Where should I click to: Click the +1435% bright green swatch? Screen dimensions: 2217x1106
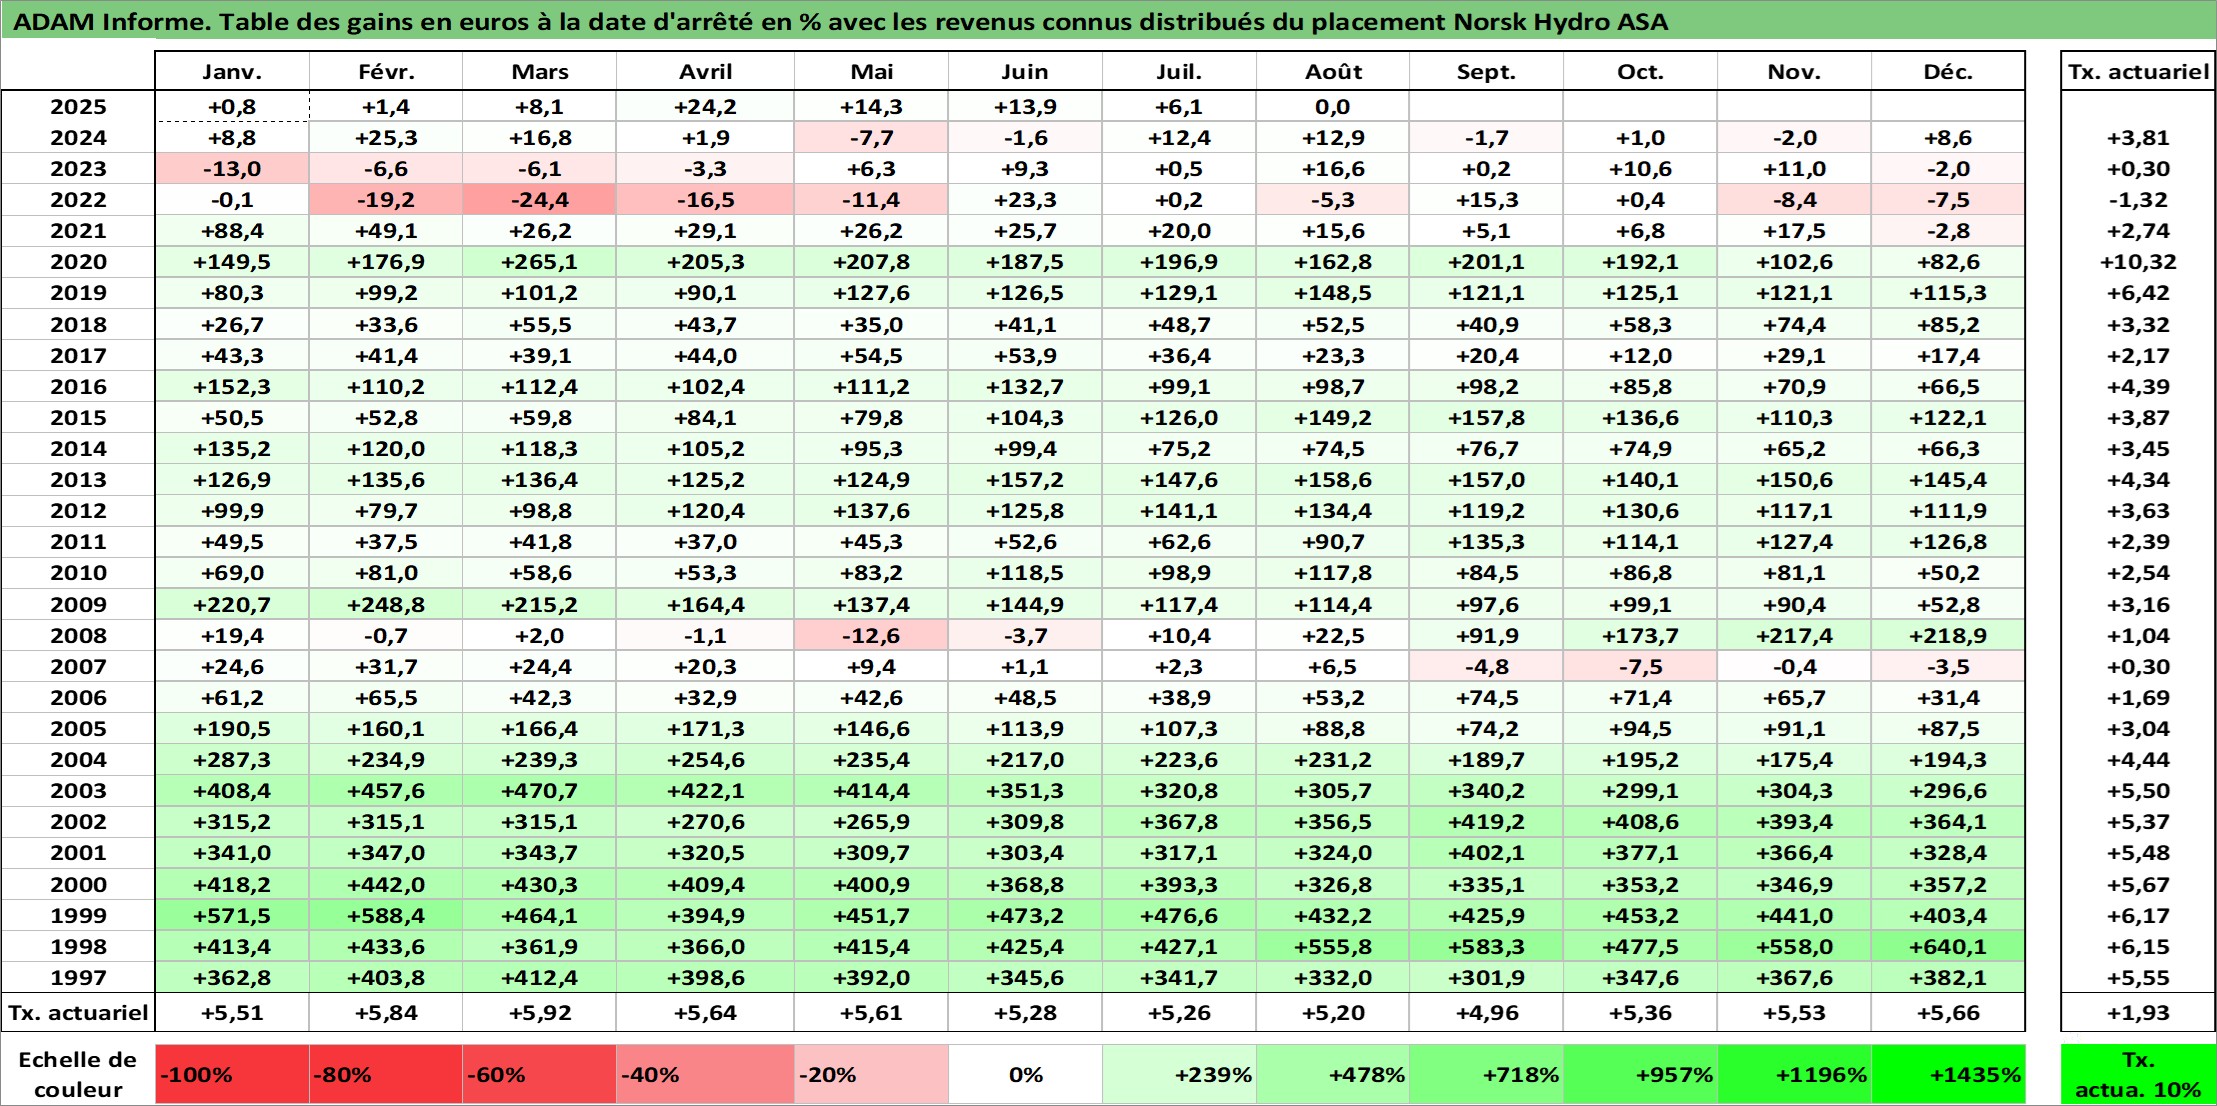(x=1948, y=1075)
